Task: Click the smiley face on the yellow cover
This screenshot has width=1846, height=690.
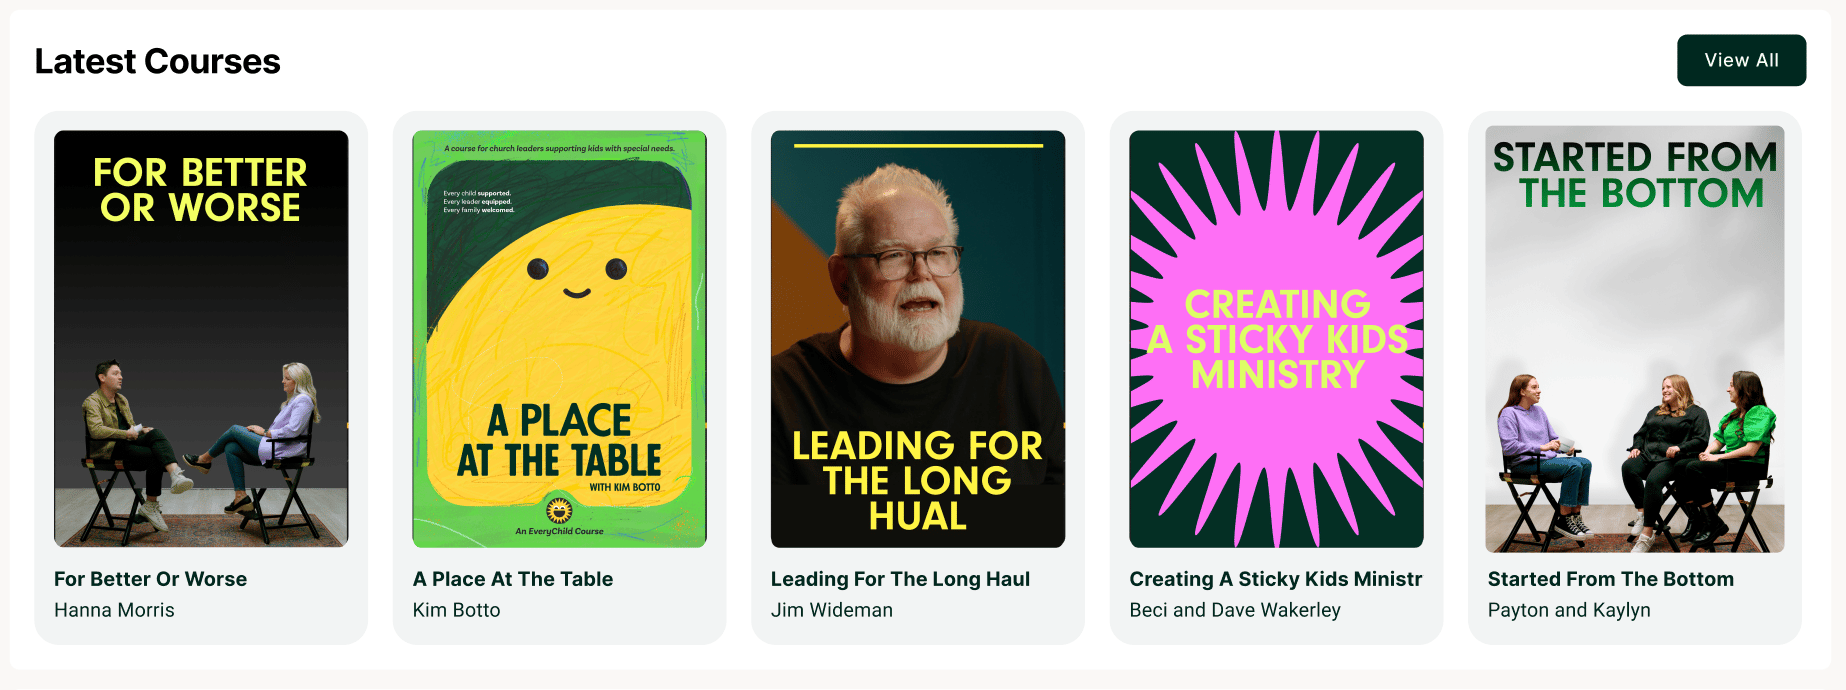Action: pyautogui.click(x=577, y=277)
